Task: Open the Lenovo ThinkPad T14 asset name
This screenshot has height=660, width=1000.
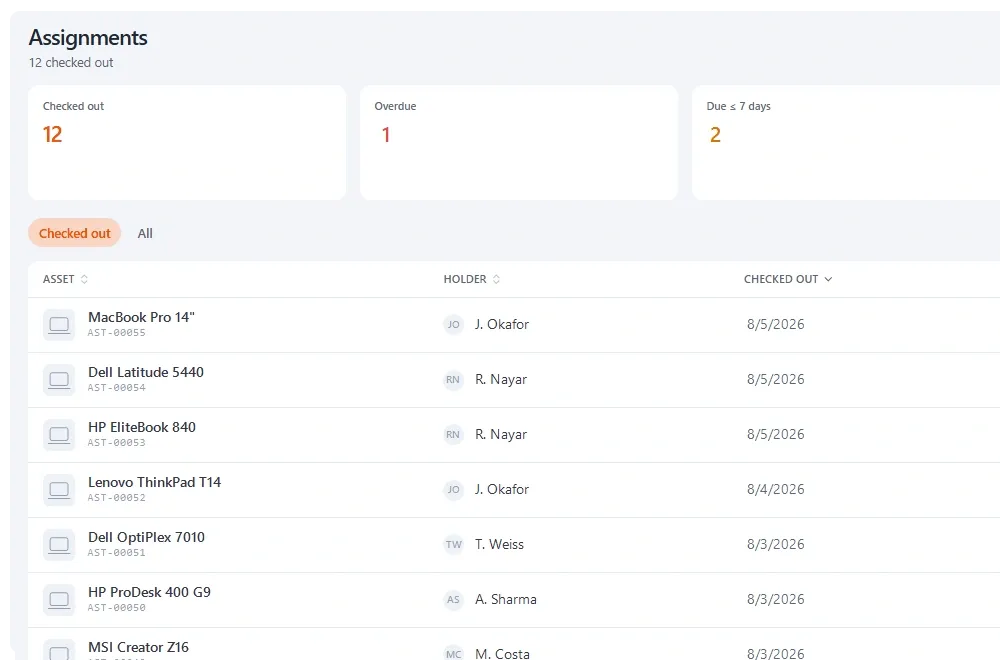Action: click(154, 482)
